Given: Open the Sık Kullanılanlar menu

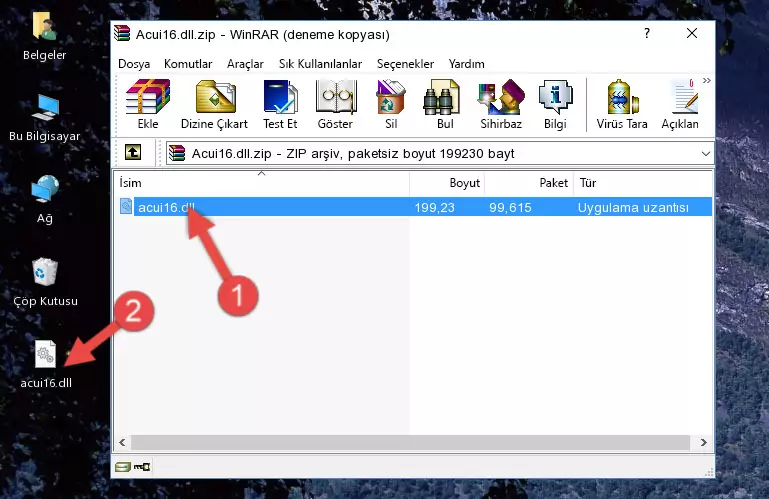Looking at the screenshot, I should [x=320, y=64].
